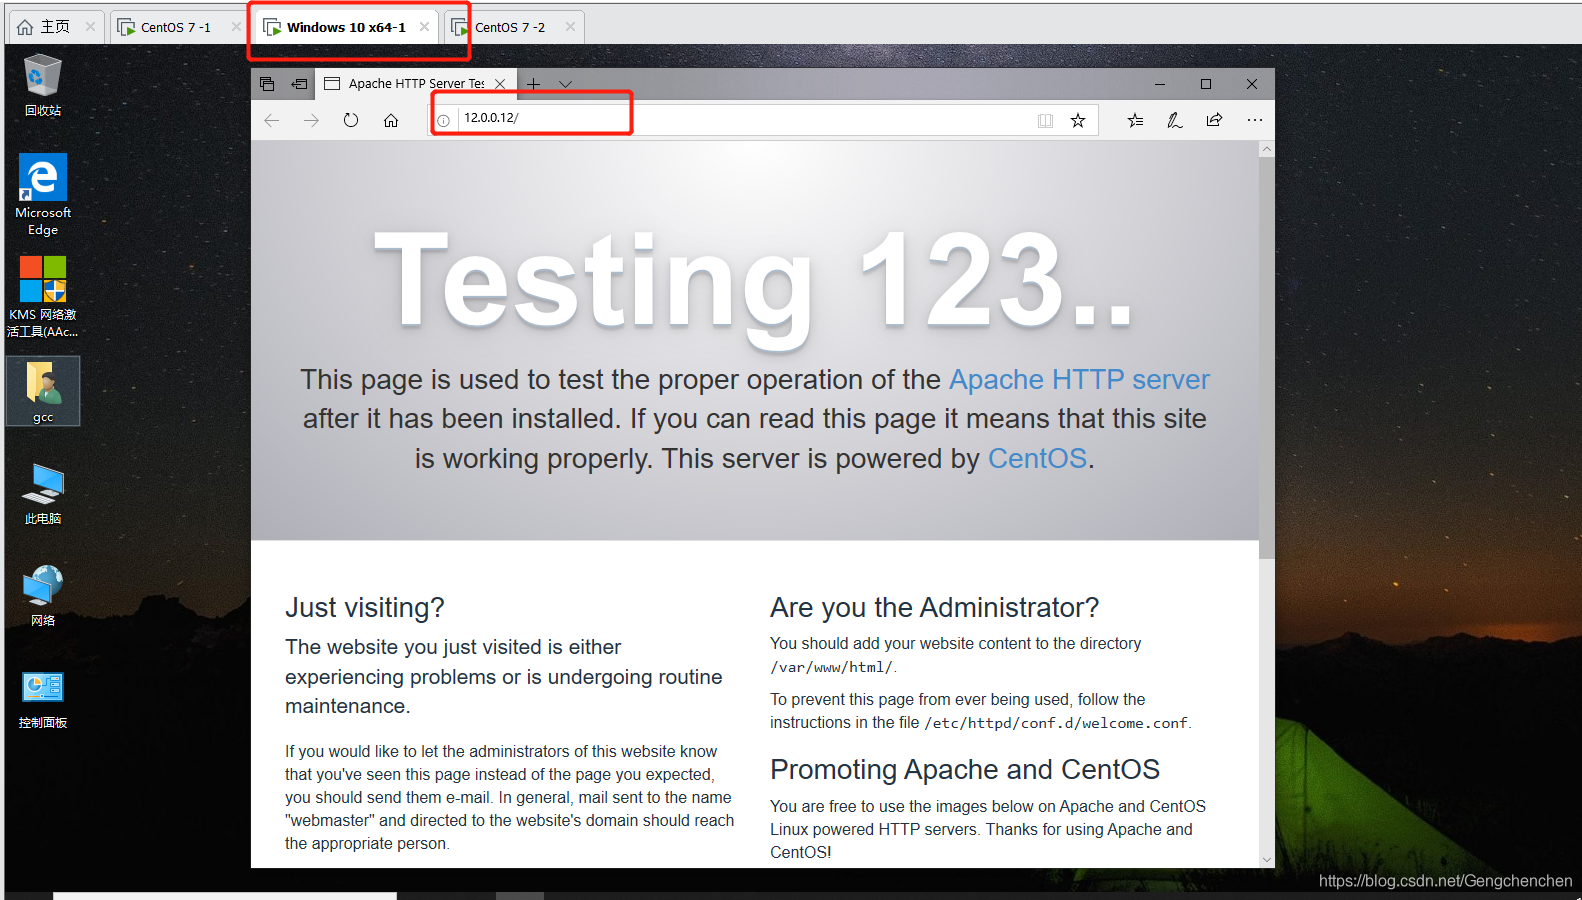Click the vertical scrollbar thumb
This screenshot has height=900, width=1582.
[1267, 357]
